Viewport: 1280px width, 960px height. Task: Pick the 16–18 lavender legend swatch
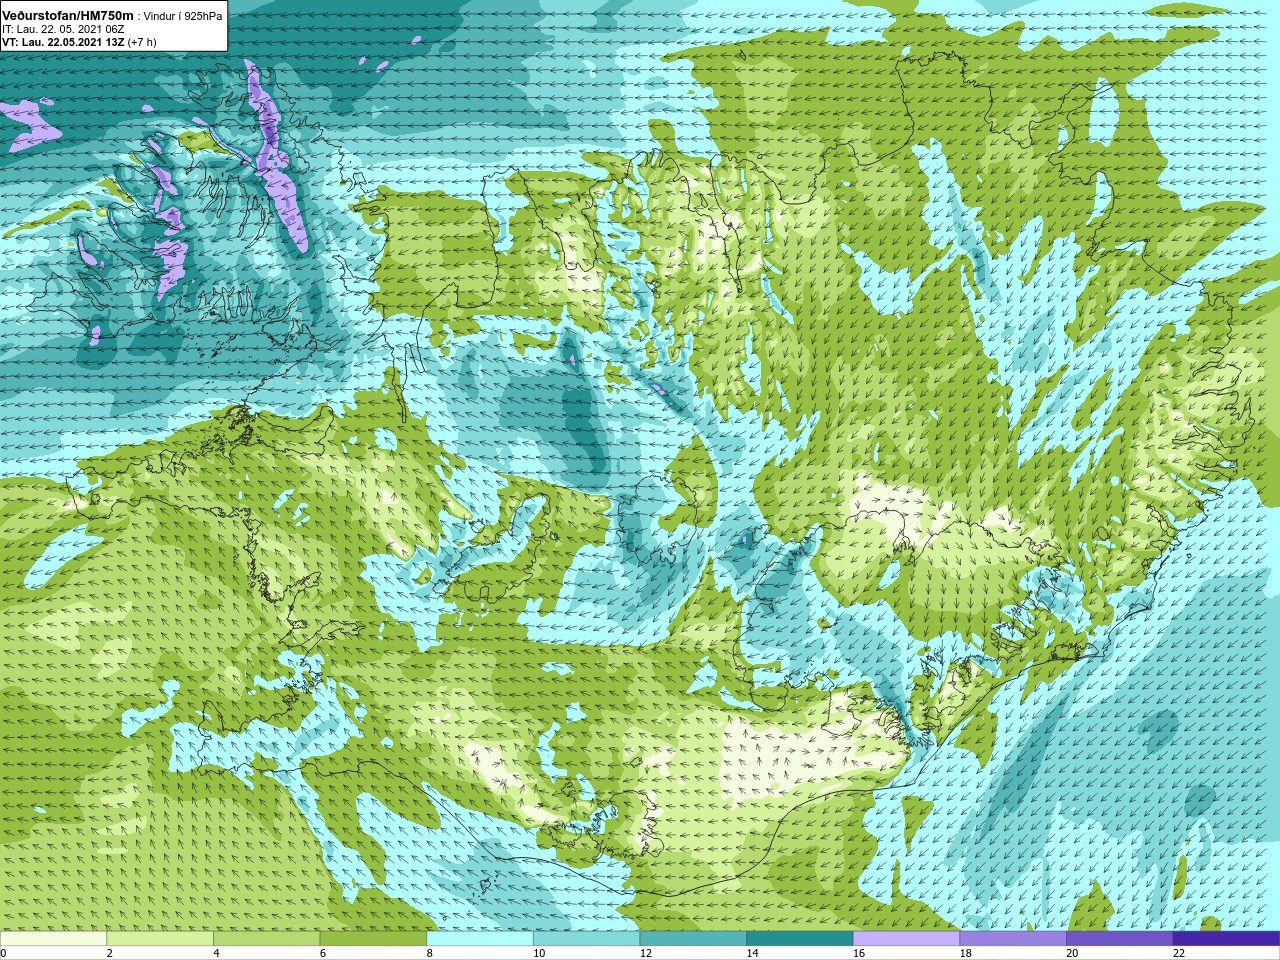[906, 939]
